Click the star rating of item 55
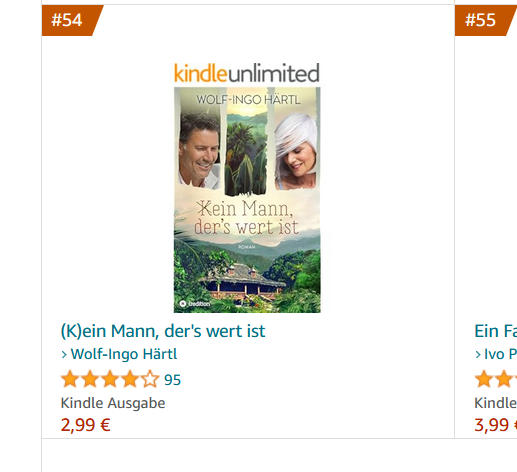This screenshot has height=472, width=517. (x=496, y=379)
